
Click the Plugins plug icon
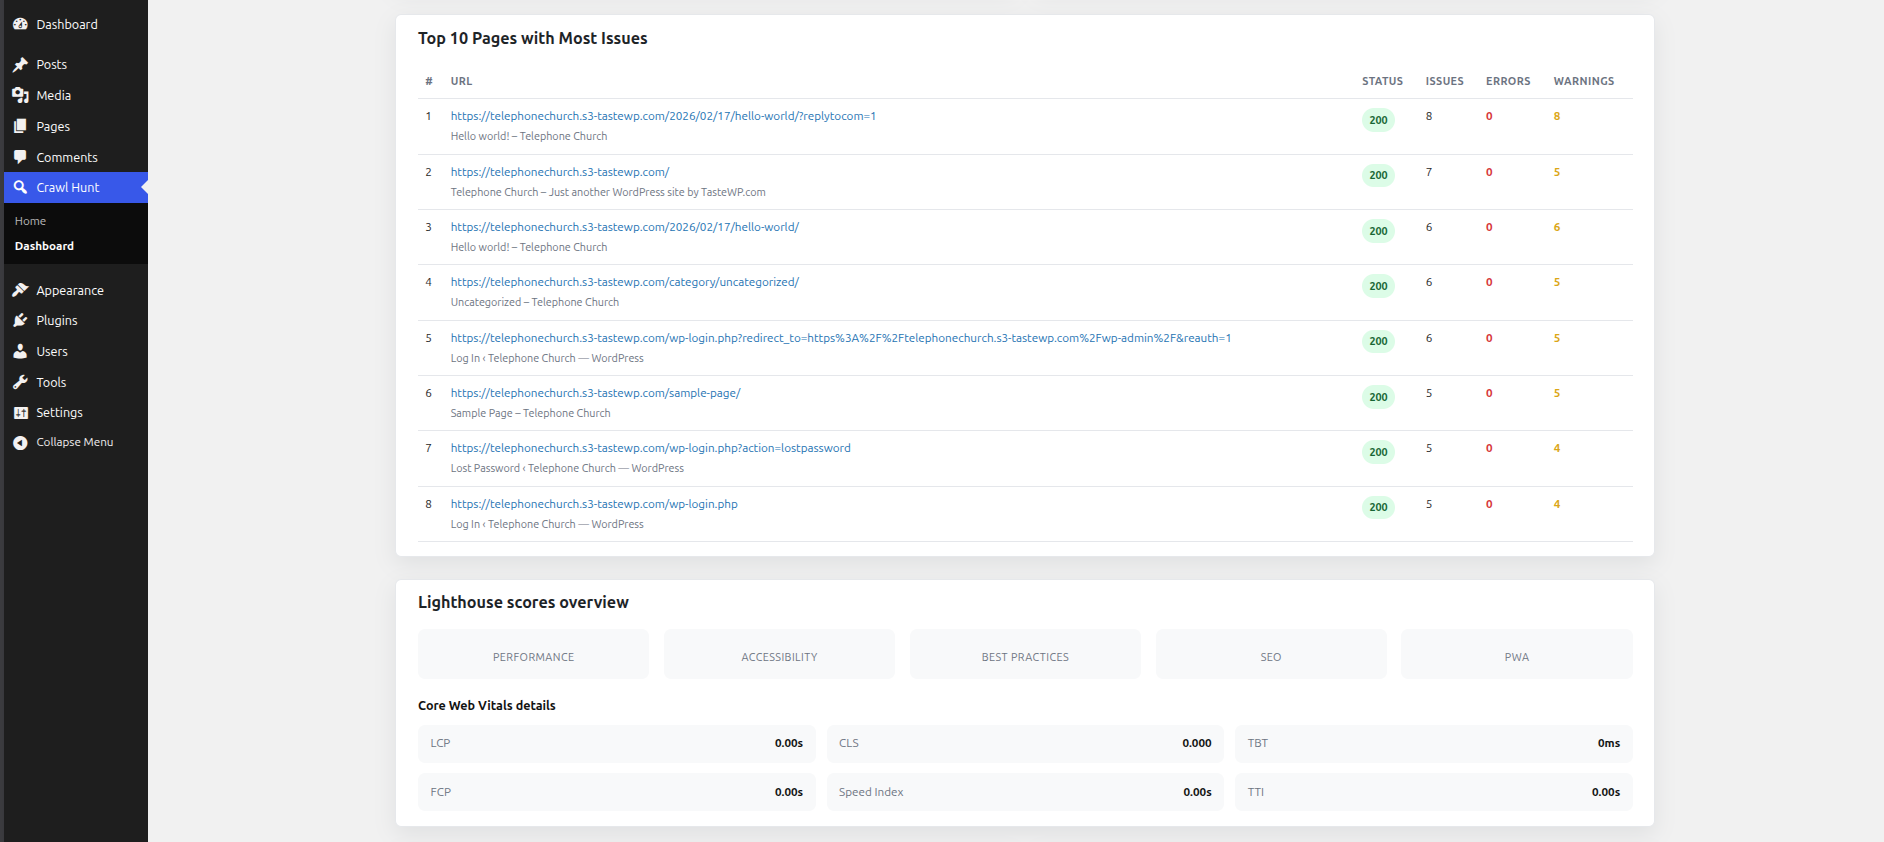[20, 320]
